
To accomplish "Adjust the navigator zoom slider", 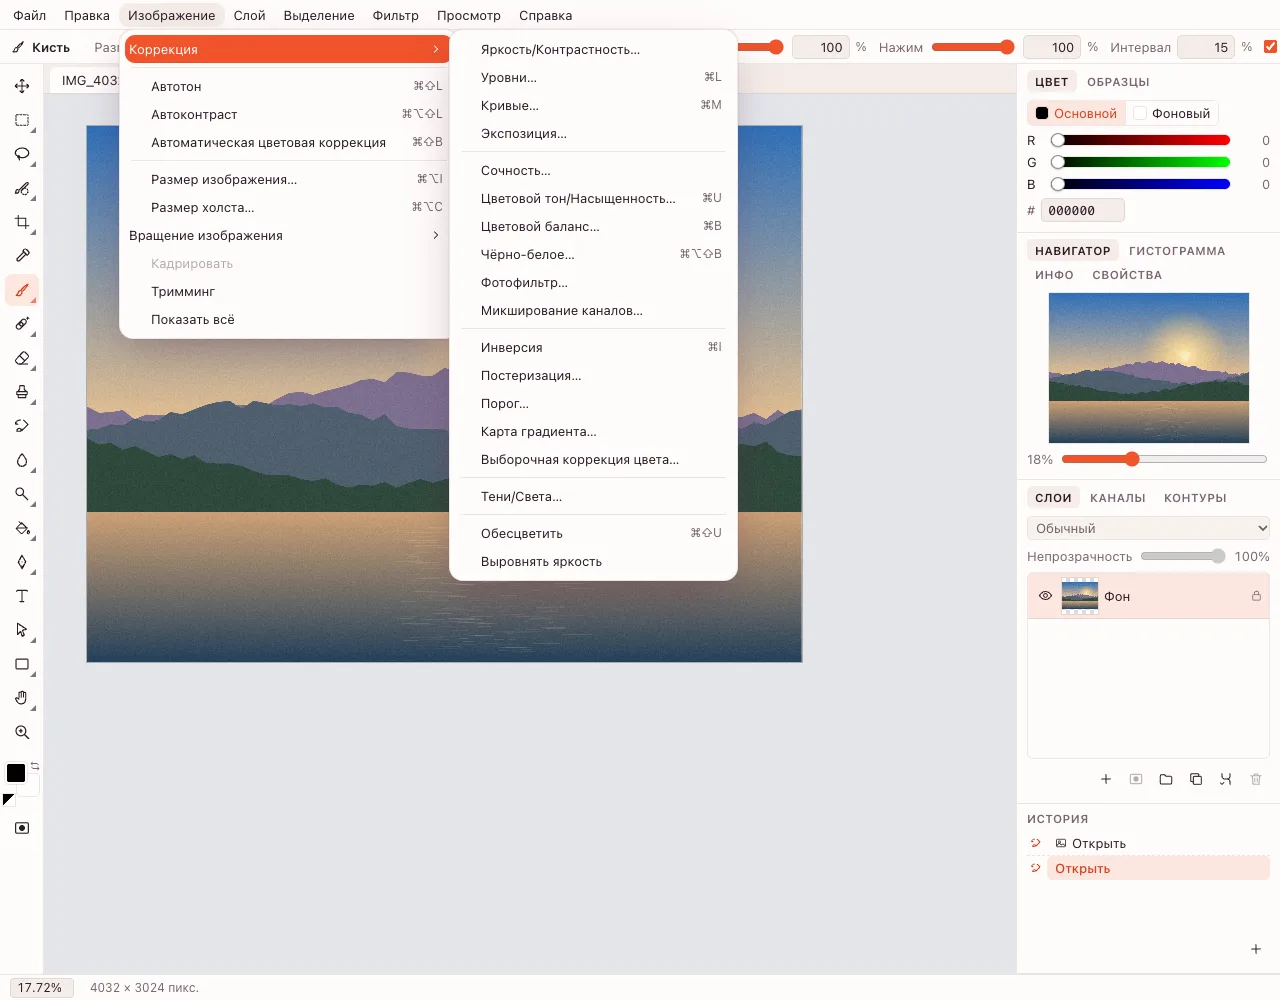I will 1164,459.
